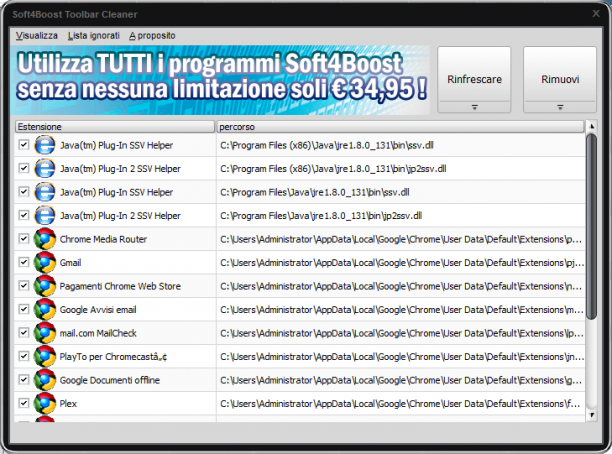The width and height of the screenshot is (612, 454).
Task: Open dropdown arrow under Rimuovi button
Action: click(x=560, y=107)
